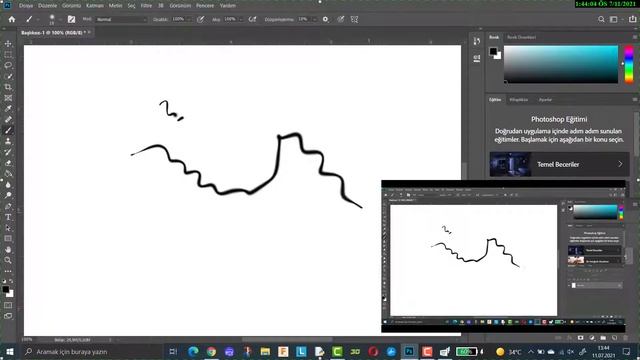
Task: Change screen mode button
Action: pos(8,316)
